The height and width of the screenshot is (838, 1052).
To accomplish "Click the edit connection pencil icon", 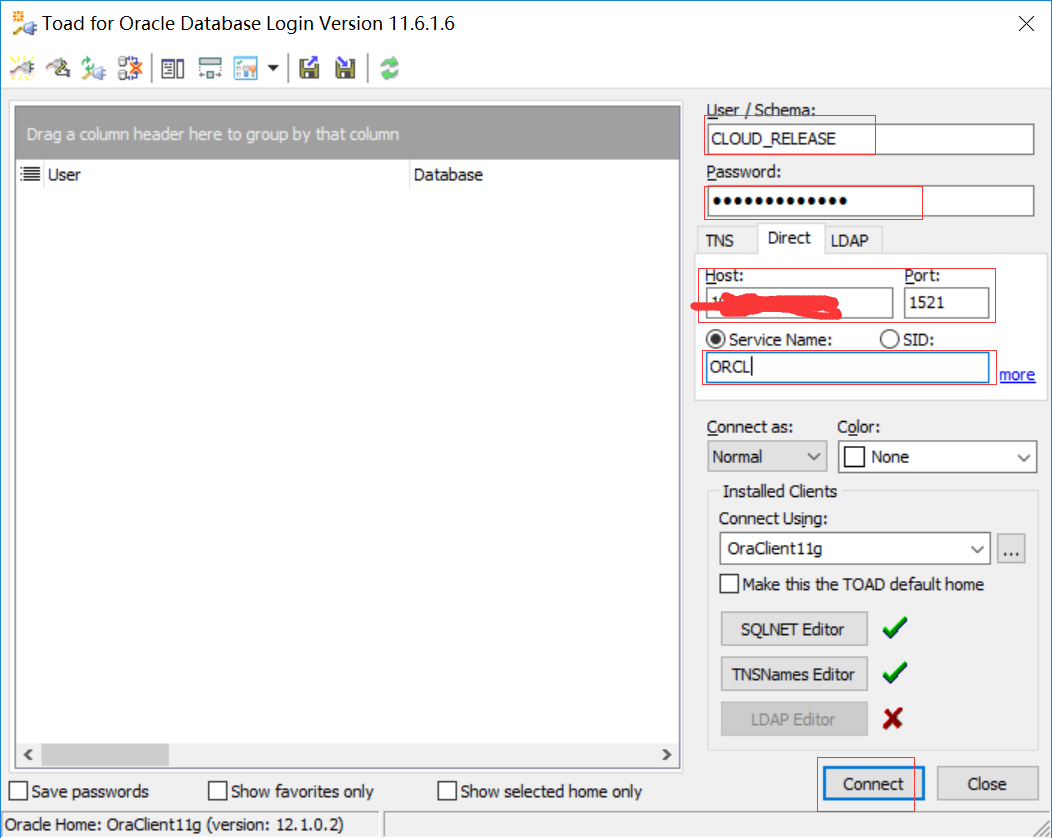I will click(x=58, y=68).
